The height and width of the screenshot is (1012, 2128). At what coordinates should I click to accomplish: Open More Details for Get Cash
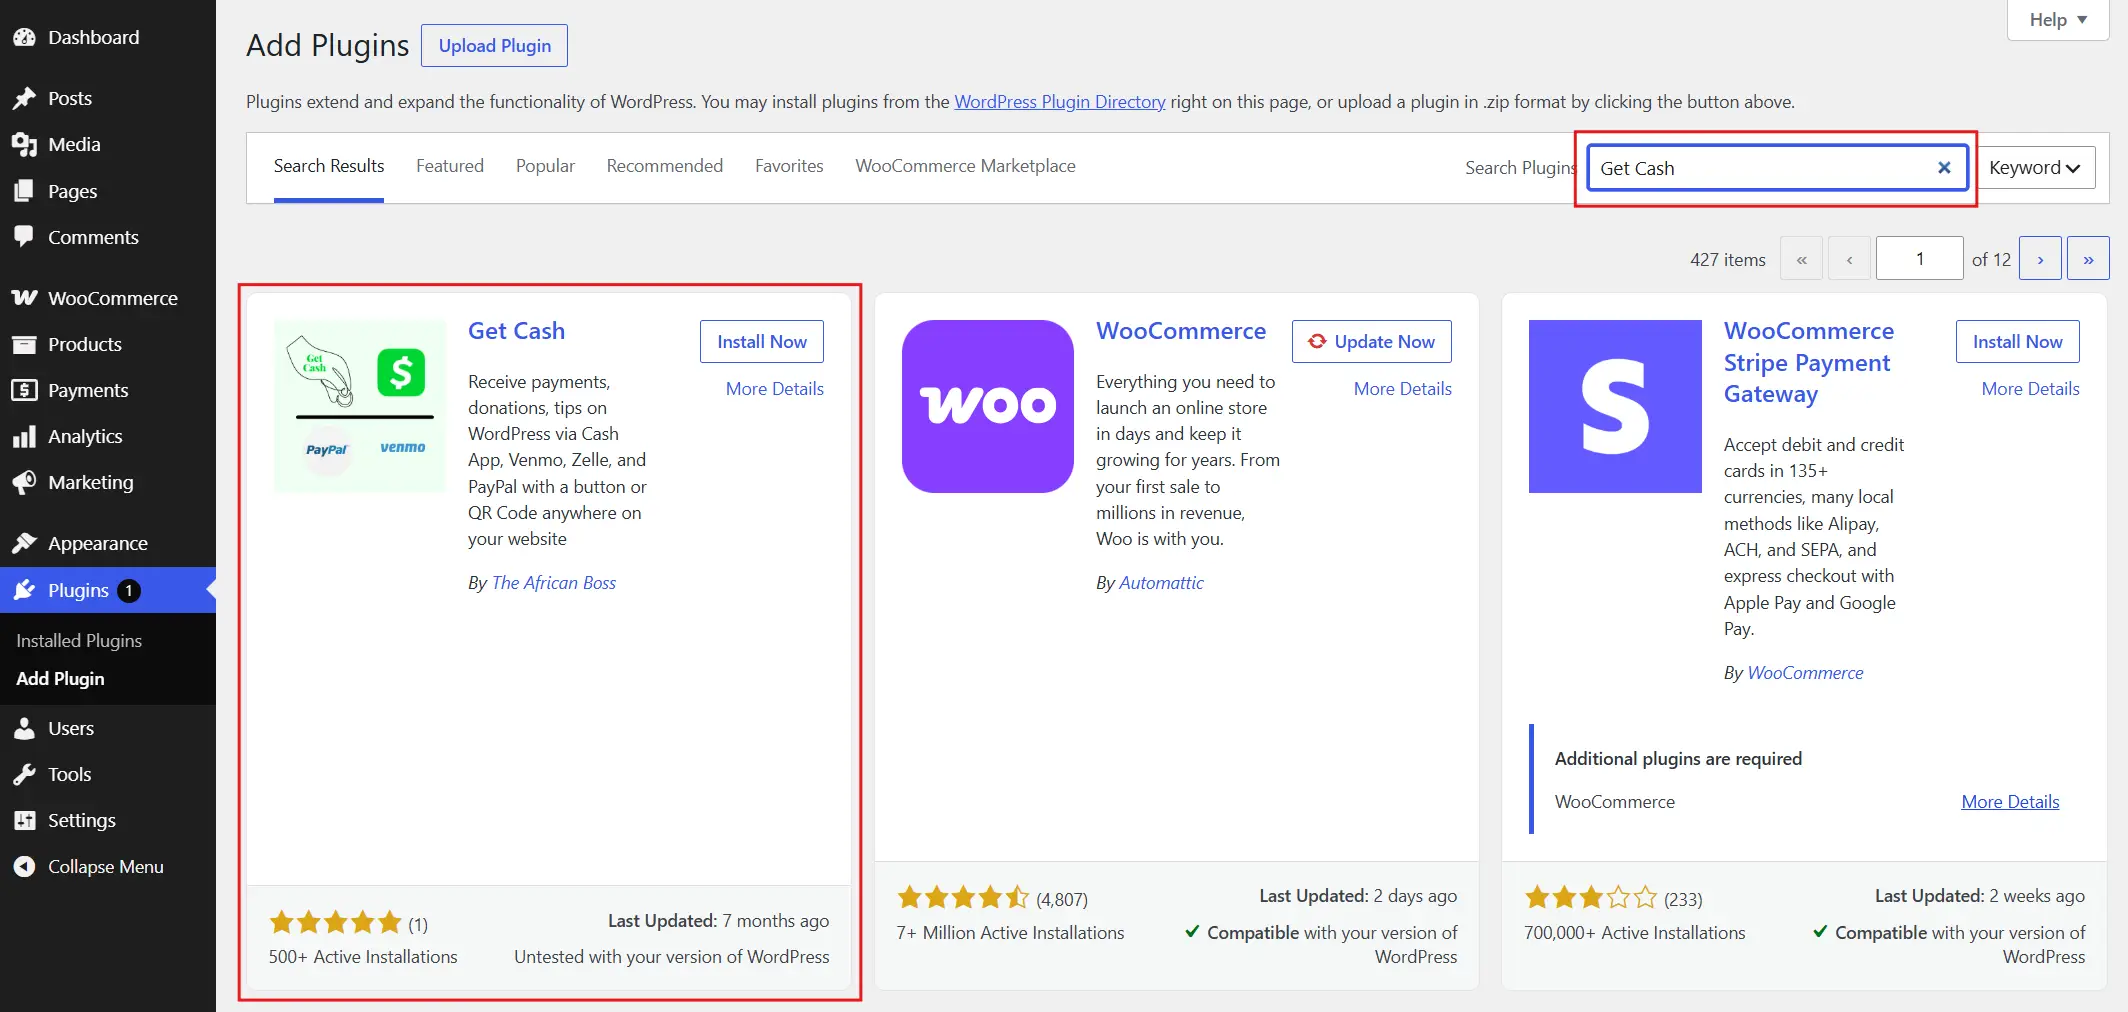click(x=775, y=389)
